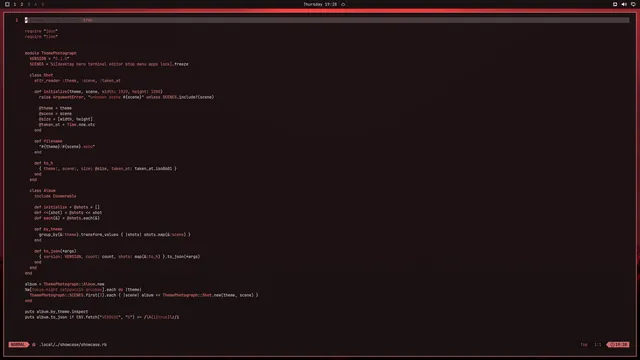Click the def initialize(theme, scene line
Viewport: 640px width, 360px height.
coord(98,91)
